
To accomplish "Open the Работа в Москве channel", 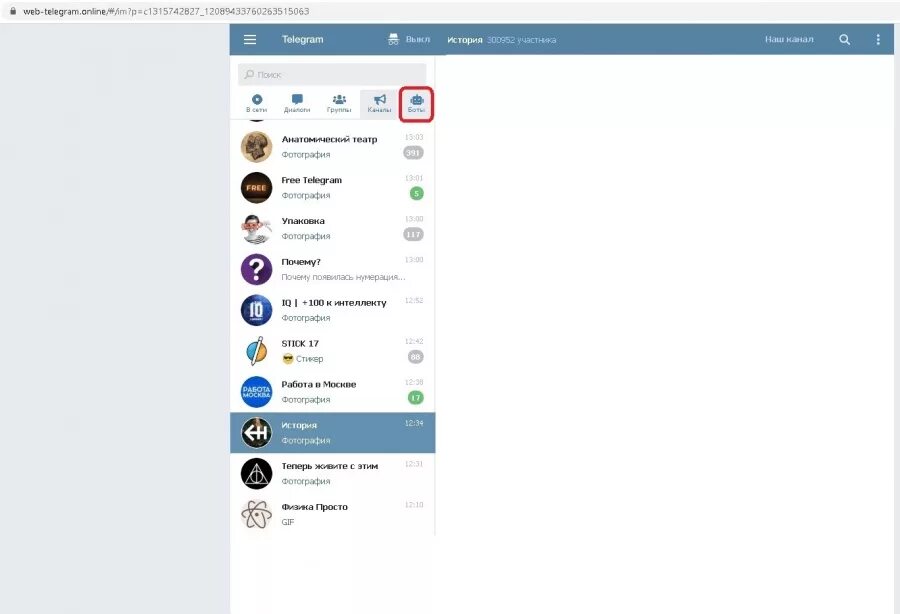I will pyautogui.click(x=332, y=391).
